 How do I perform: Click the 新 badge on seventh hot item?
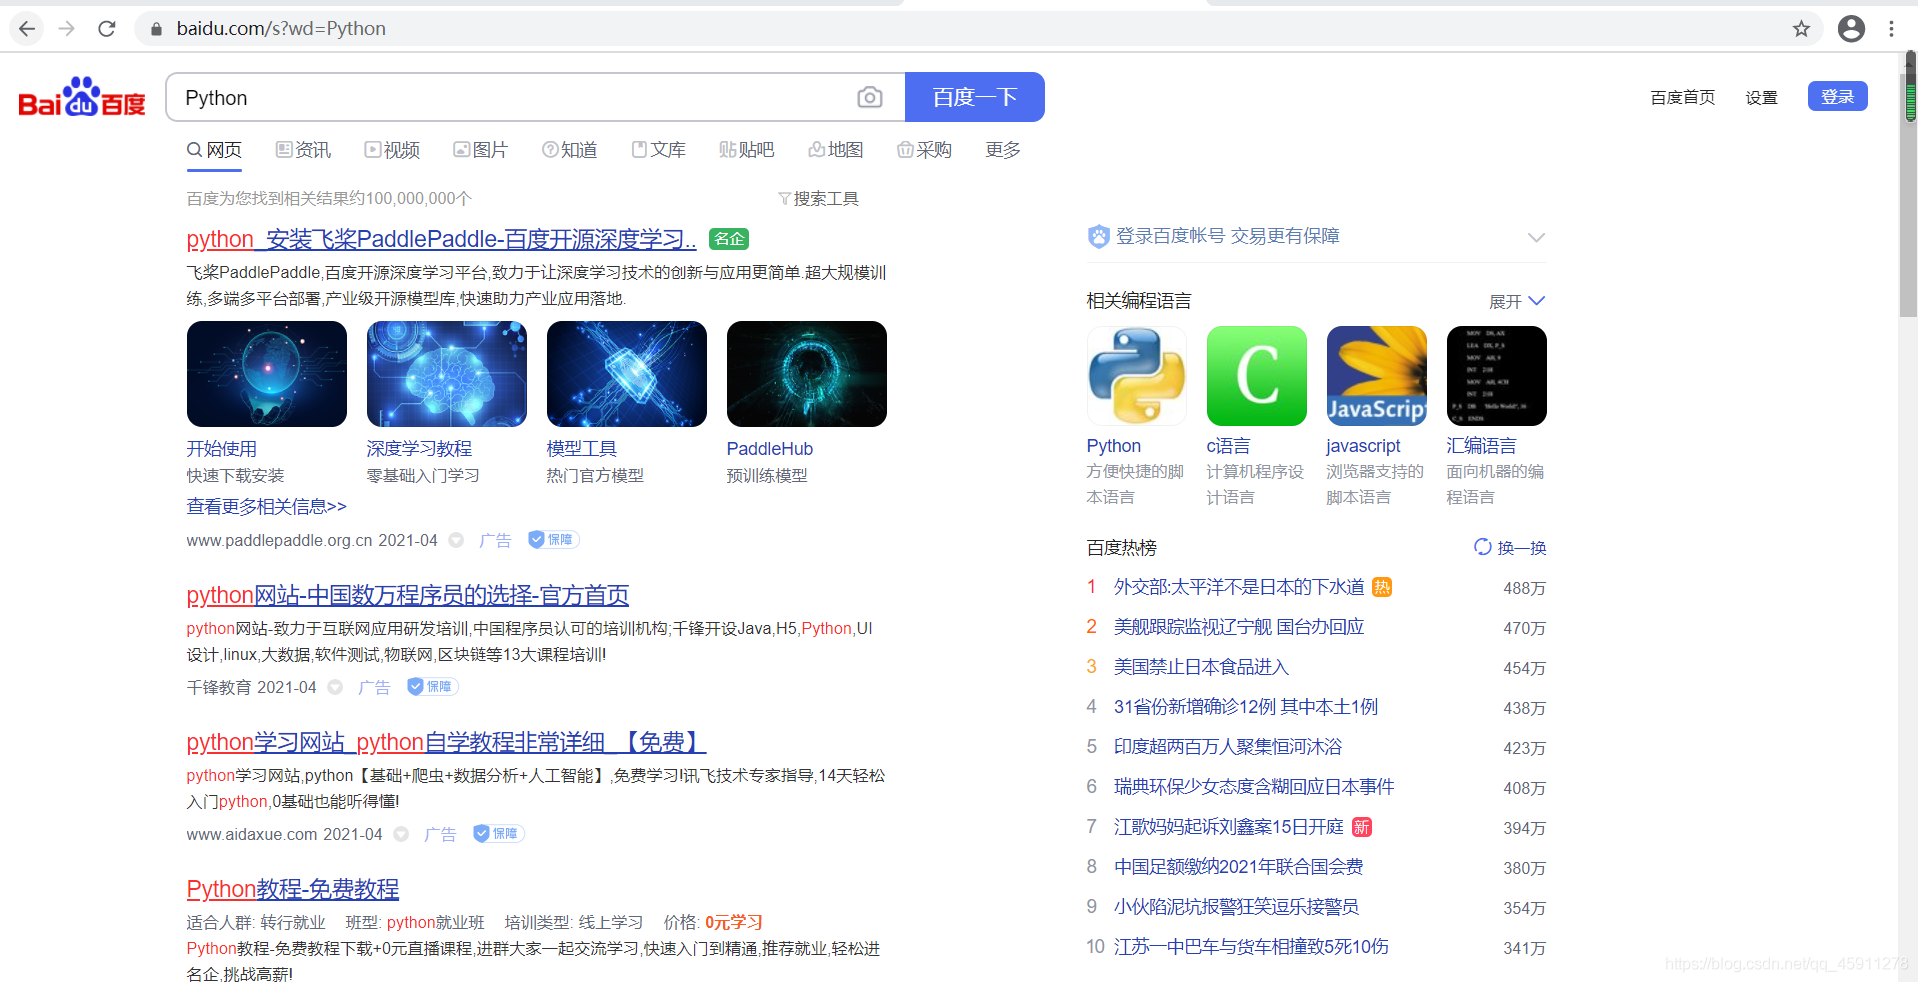(1362, 827)
